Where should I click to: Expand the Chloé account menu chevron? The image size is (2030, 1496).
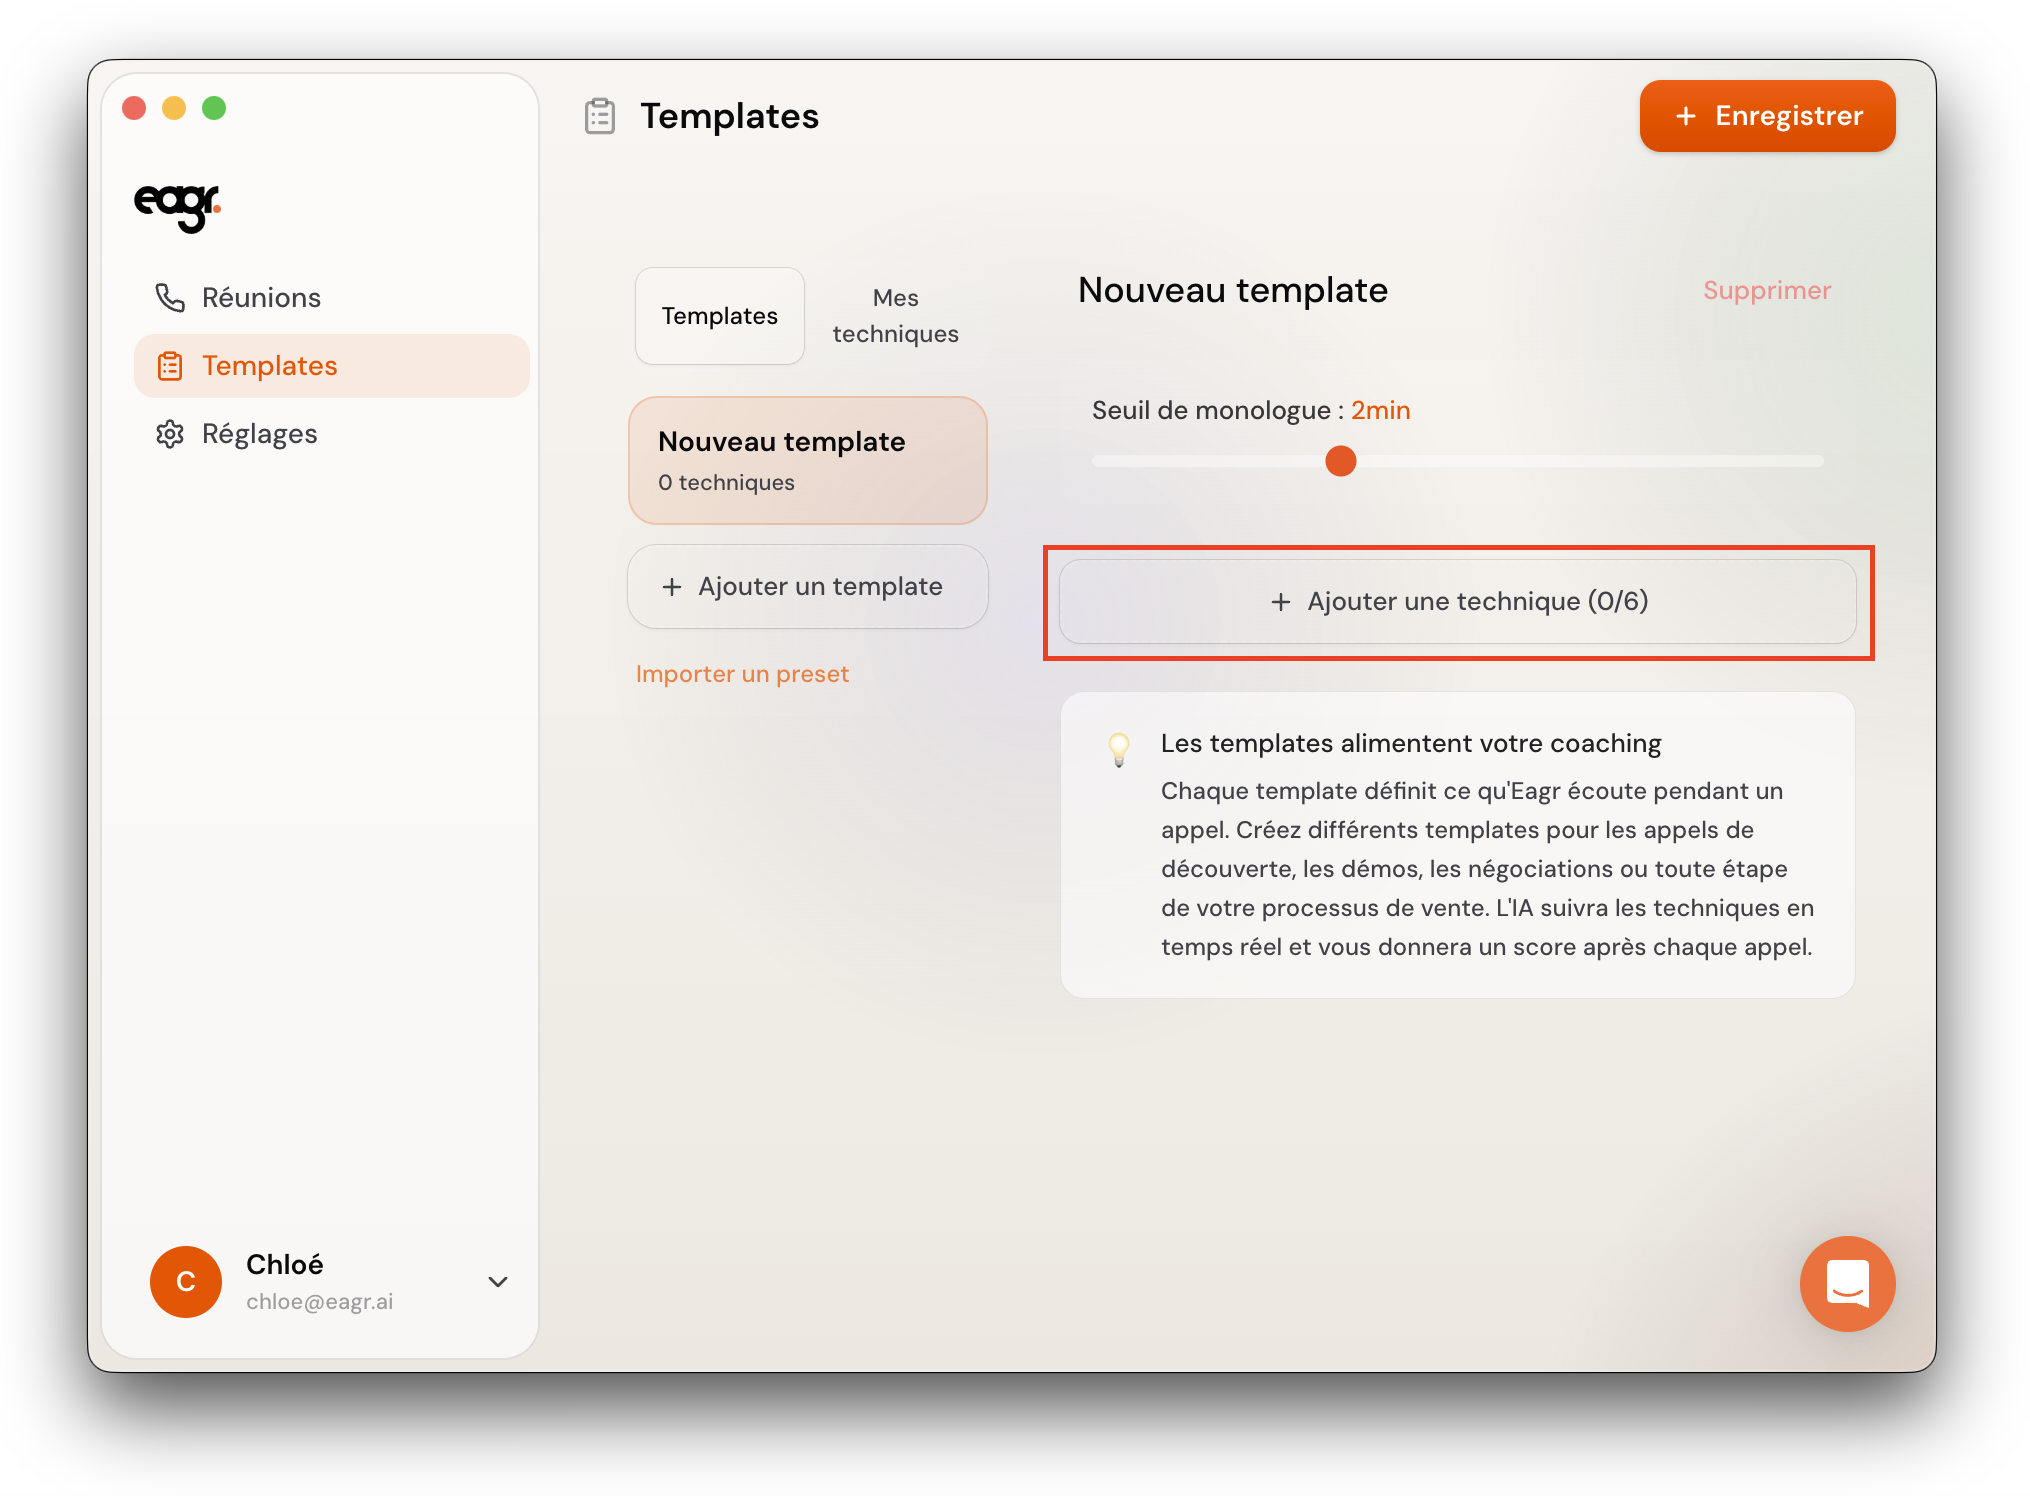tap(498, 1281)
